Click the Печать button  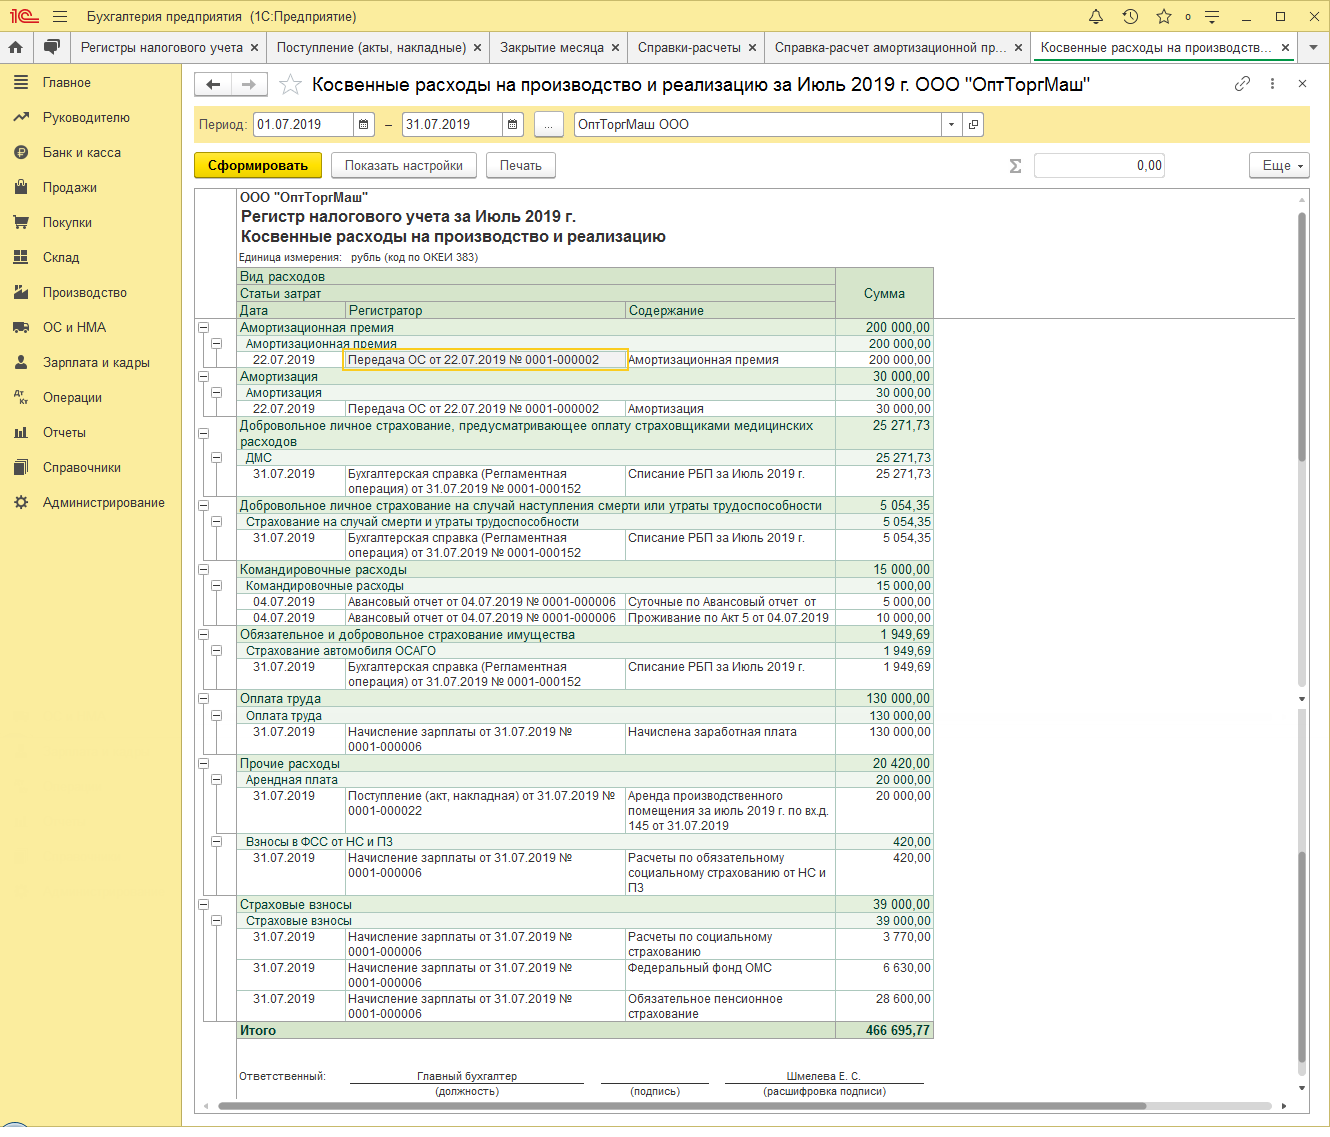coord(521,166)
